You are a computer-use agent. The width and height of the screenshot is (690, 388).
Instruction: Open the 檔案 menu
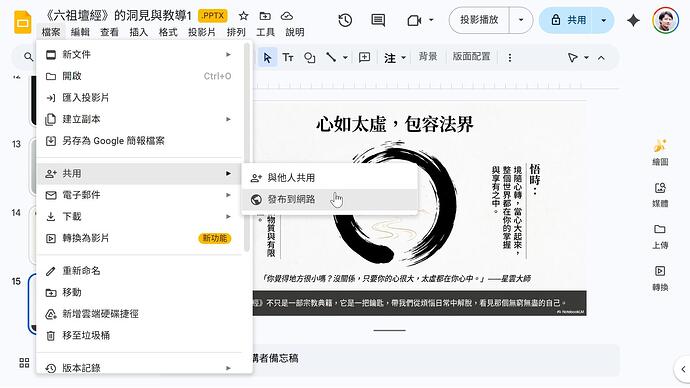51,32
